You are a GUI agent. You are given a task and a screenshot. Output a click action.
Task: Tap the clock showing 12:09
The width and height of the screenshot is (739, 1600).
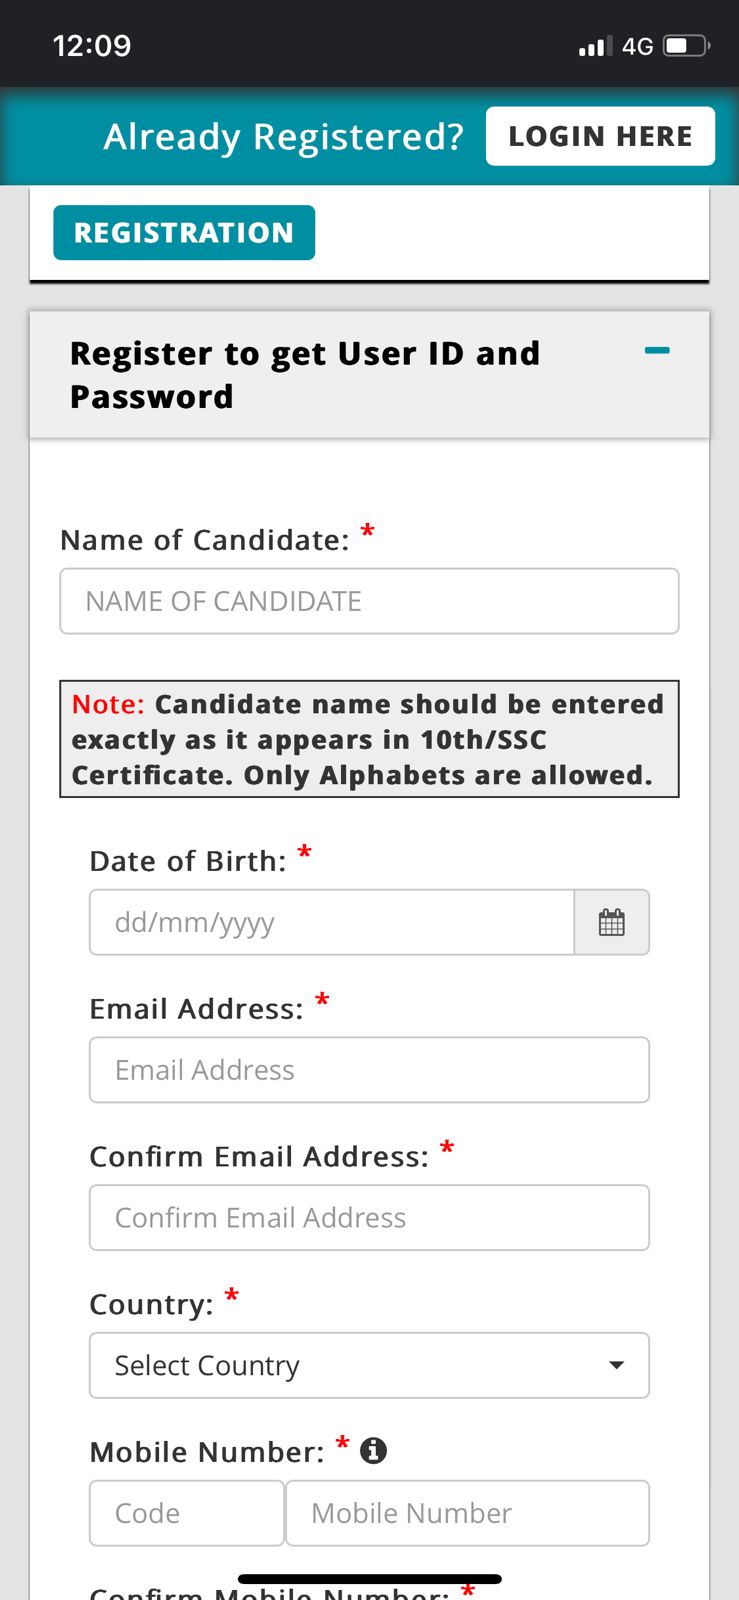coord(91,45)
